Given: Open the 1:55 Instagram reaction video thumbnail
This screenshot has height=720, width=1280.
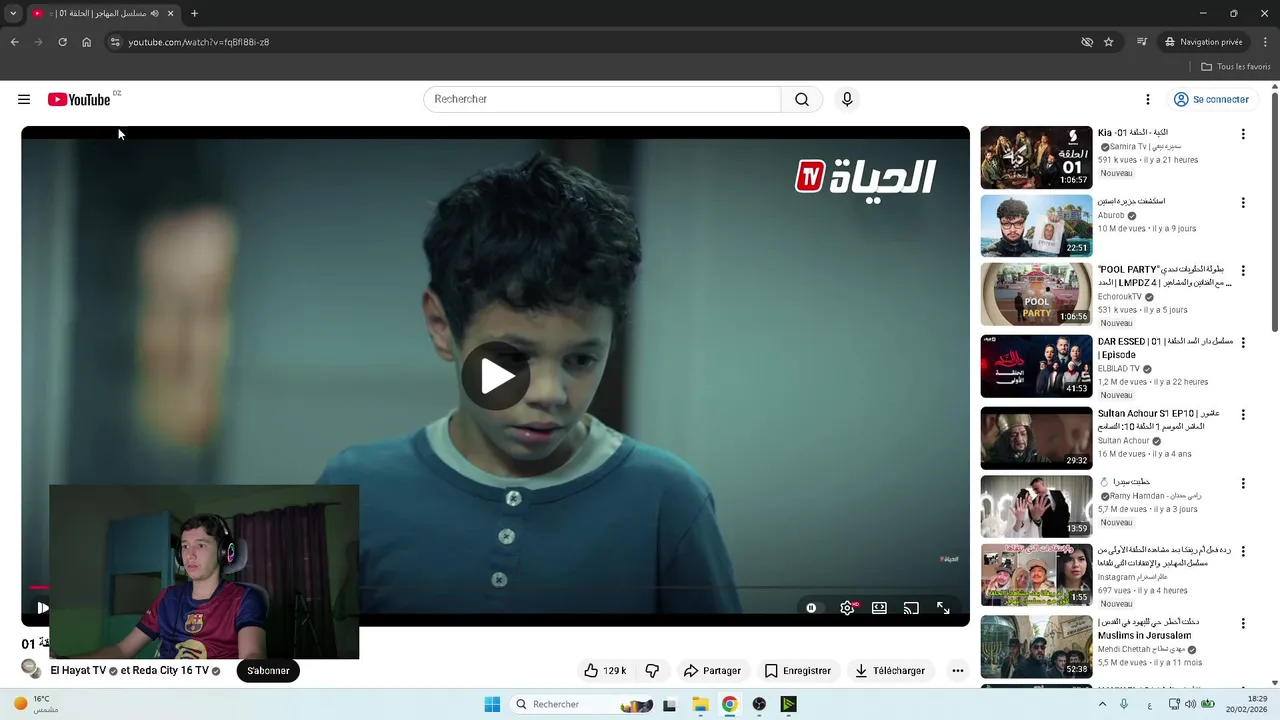Looking at the screenshot, I should 1036,575.
